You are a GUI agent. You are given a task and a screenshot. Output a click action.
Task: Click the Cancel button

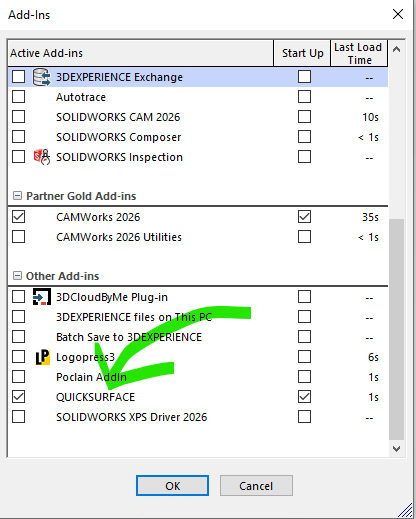pos(256,486)
